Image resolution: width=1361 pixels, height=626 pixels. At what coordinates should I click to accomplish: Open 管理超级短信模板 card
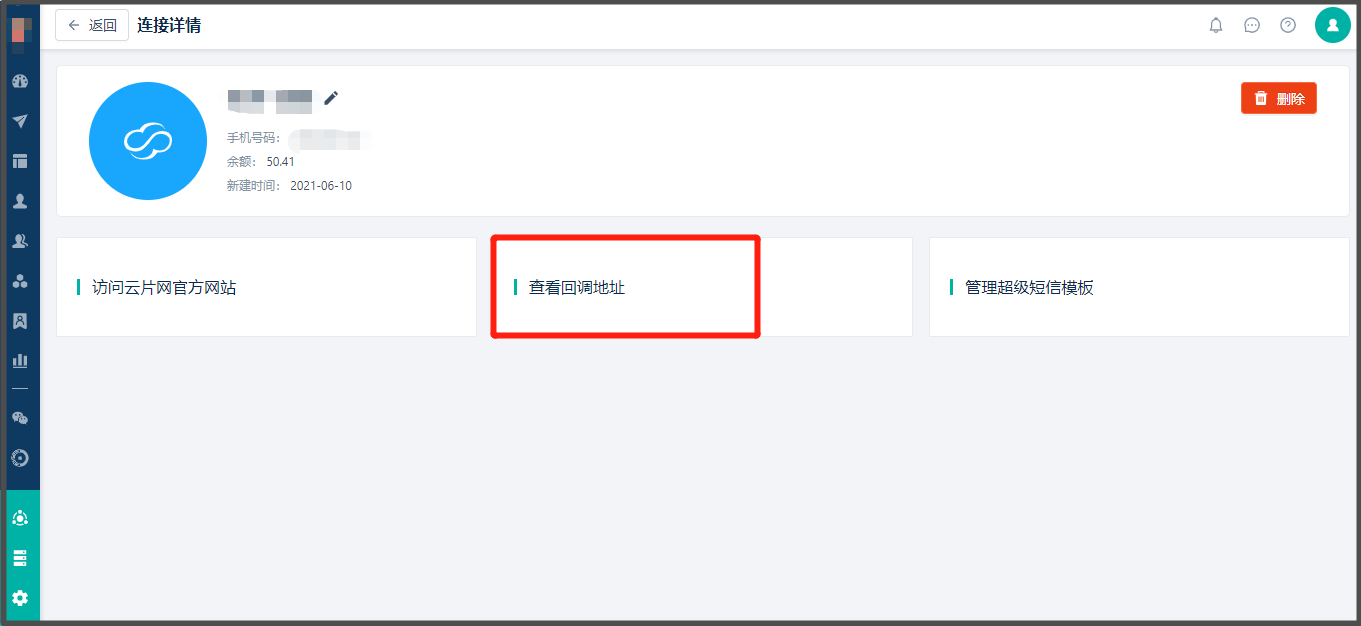pyautogui.click(x=1139, y=287)
